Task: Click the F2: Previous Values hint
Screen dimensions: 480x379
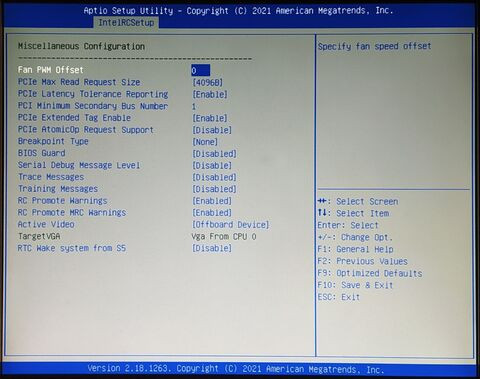Action: tap(363, 261)
